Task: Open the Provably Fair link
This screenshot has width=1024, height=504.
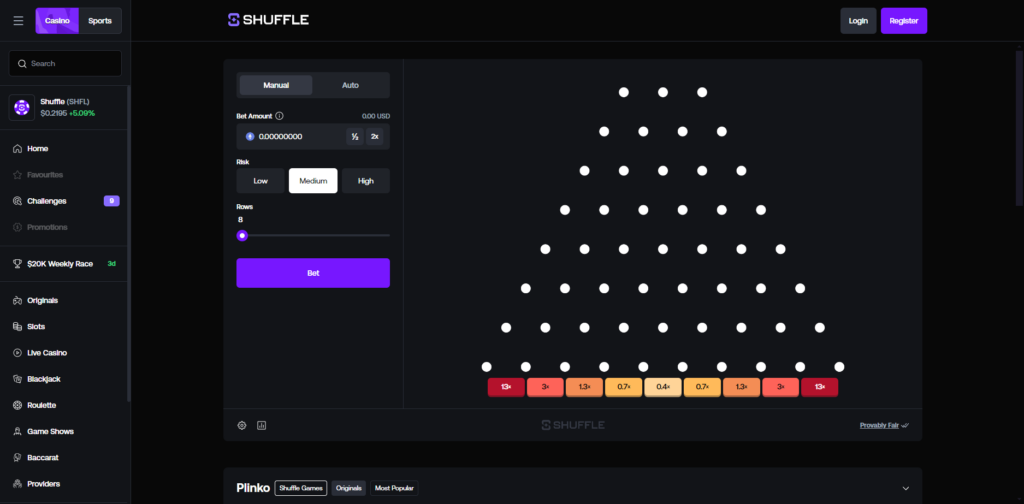Action: pyautogui.click(x=880, y=426)
